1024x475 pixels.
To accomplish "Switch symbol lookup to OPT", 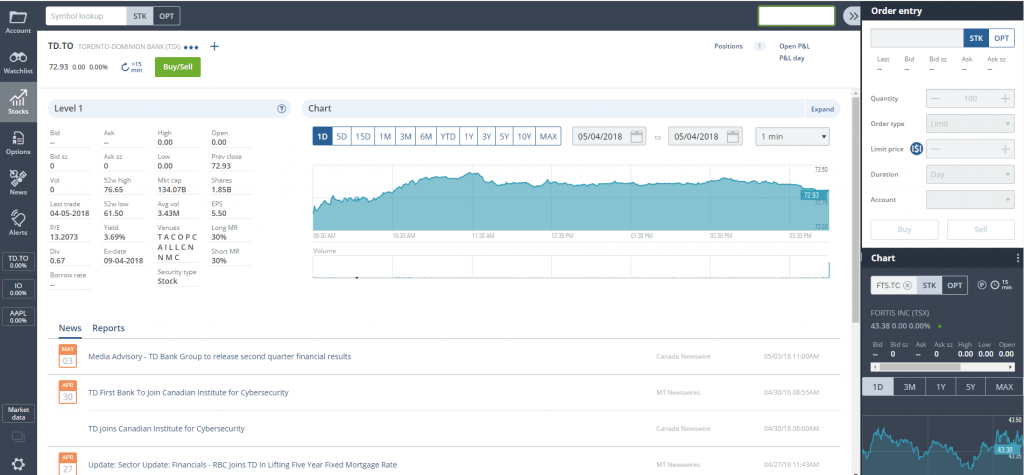I will [167, 16].
